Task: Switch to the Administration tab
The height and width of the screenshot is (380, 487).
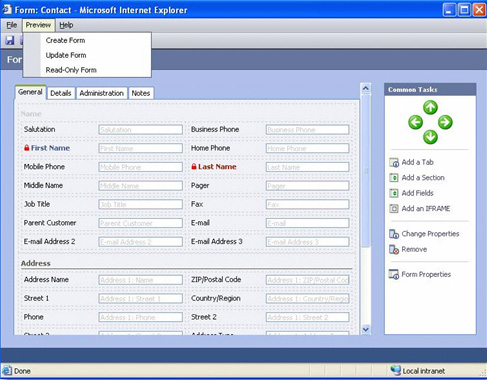Action: [x=101, y=93]
